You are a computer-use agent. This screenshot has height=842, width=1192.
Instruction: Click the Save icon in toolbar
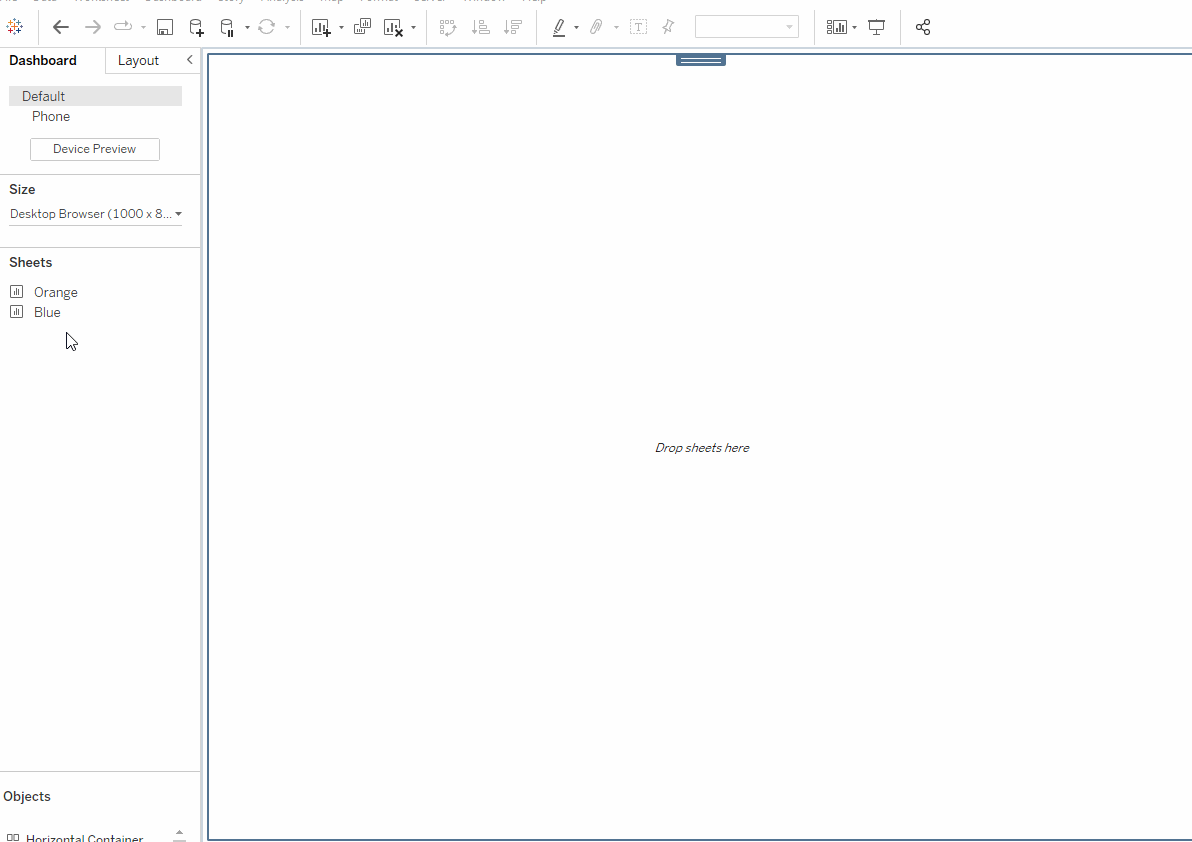click(x=165, y=27)
